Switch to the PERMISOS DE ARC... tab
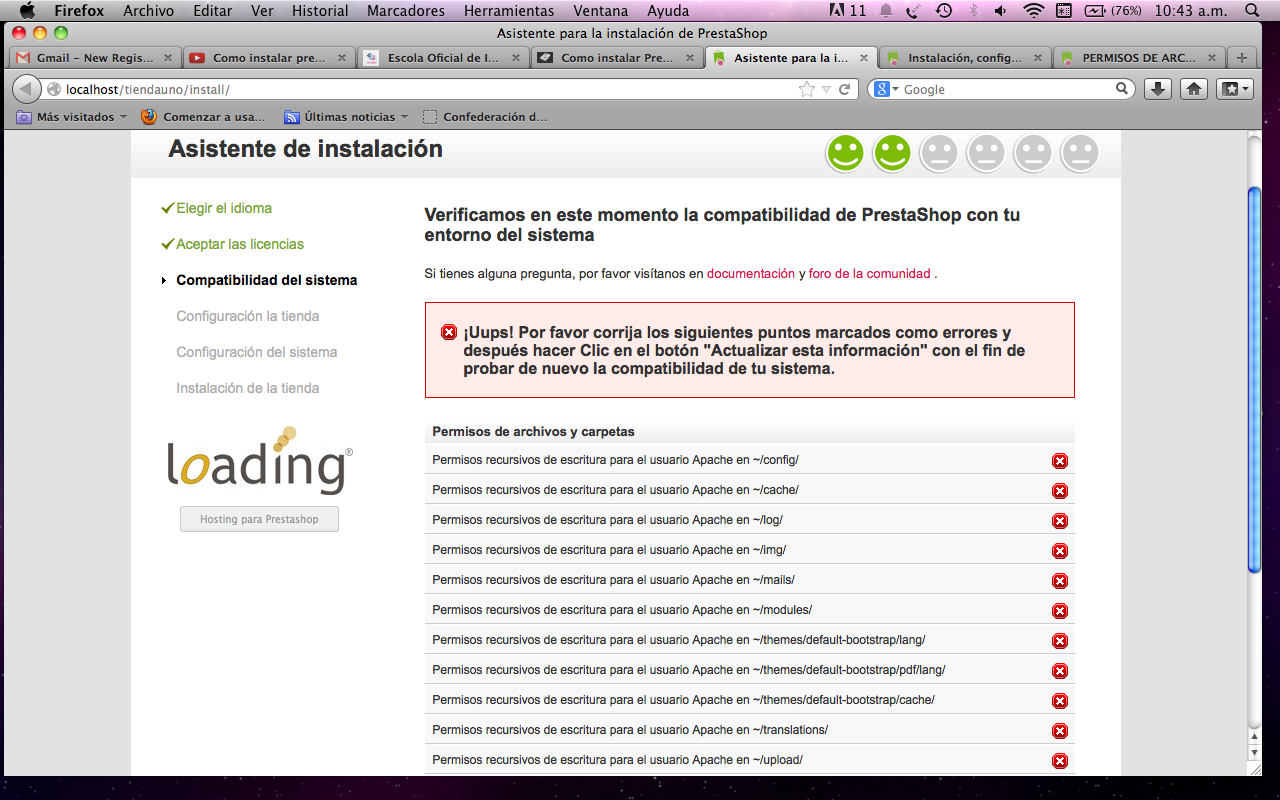Image resolution: width=1280 pixels, height=800 pixels. coord(1139,57)
